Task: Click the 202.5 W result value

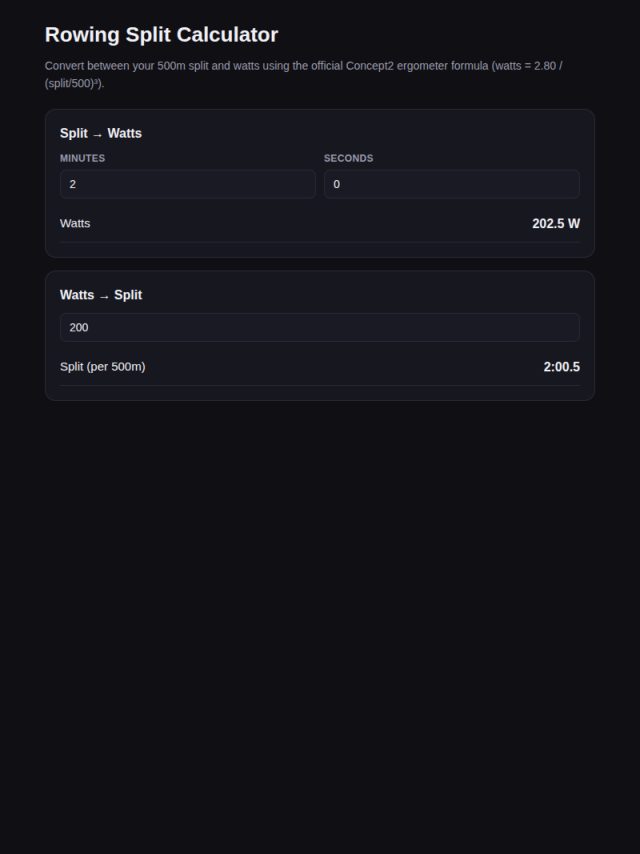Action: [556, 223]
